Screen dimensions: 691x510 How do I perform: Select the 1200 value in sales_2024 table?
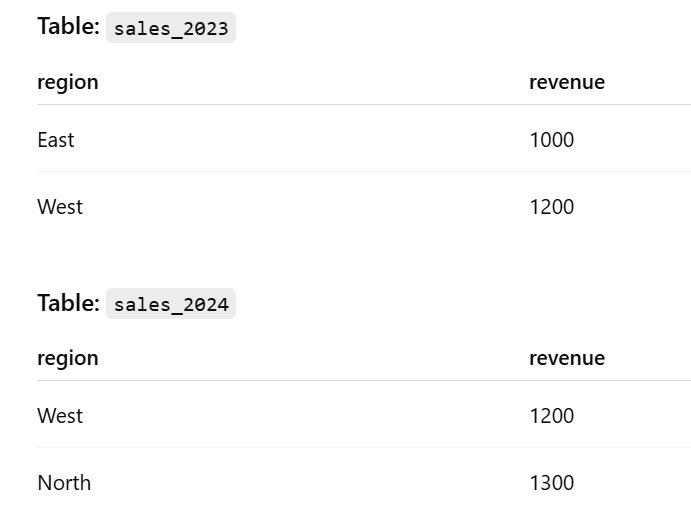click(552, 416)
